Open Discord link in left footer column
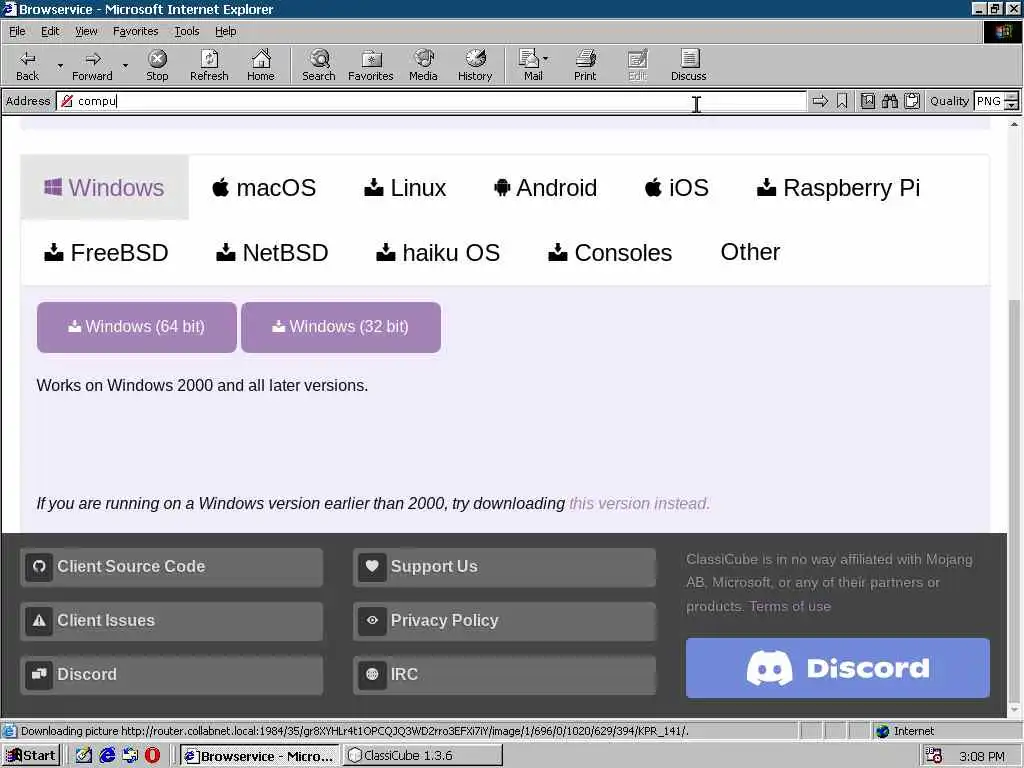 pos(172,675)
